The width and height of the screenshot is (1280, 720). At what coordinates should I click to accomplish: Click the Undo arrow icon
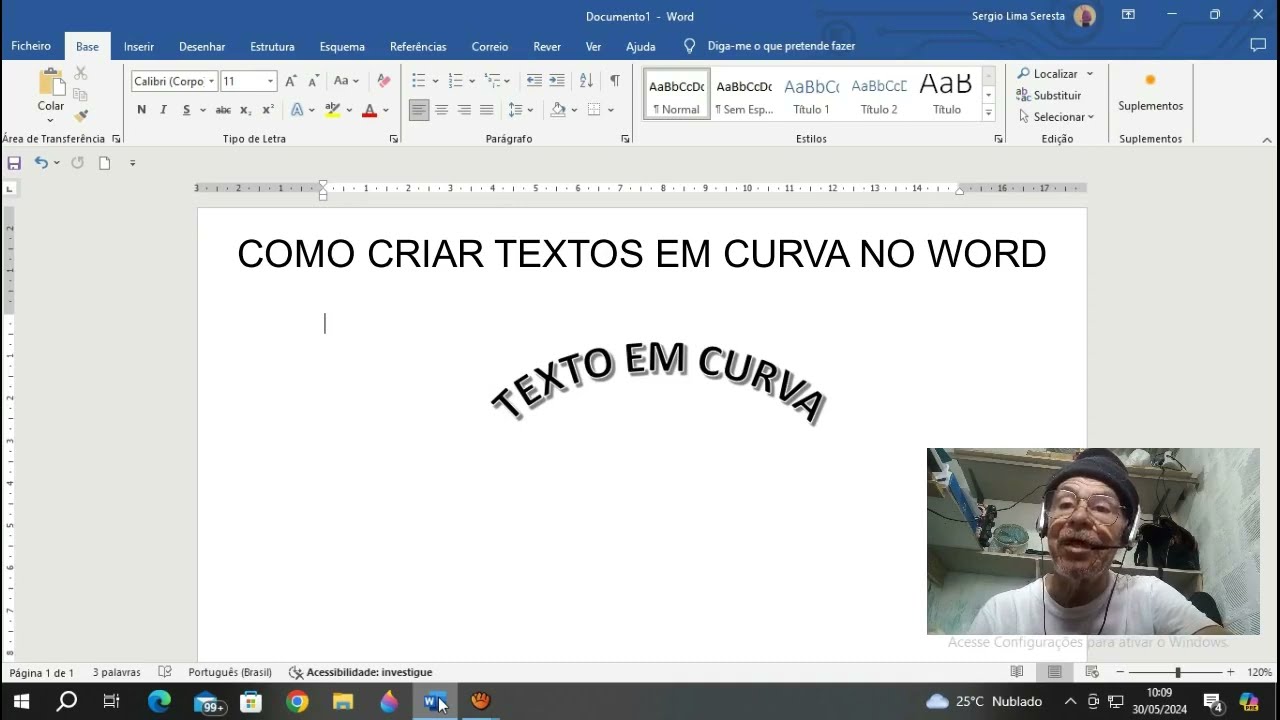click(x=41, y=163)
